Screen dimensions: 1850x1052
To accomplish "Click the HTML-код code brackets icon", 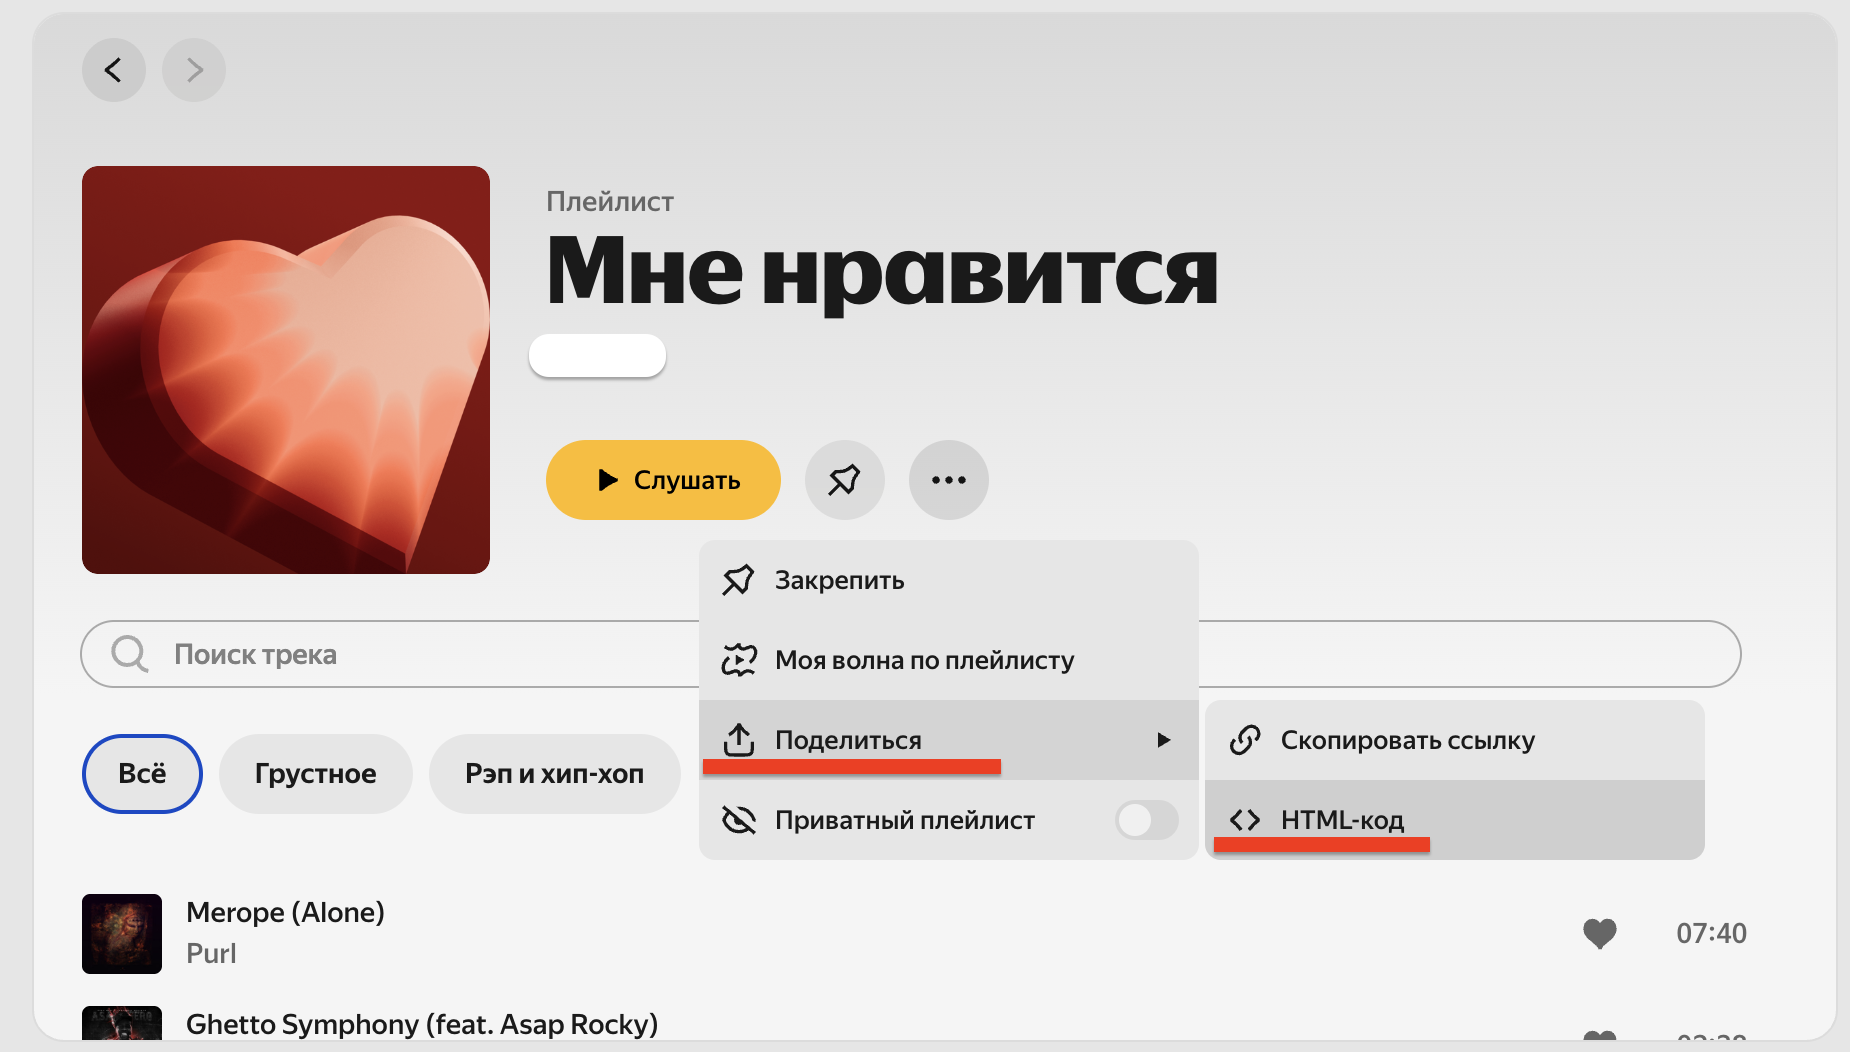I will (x=1245, y=820).
